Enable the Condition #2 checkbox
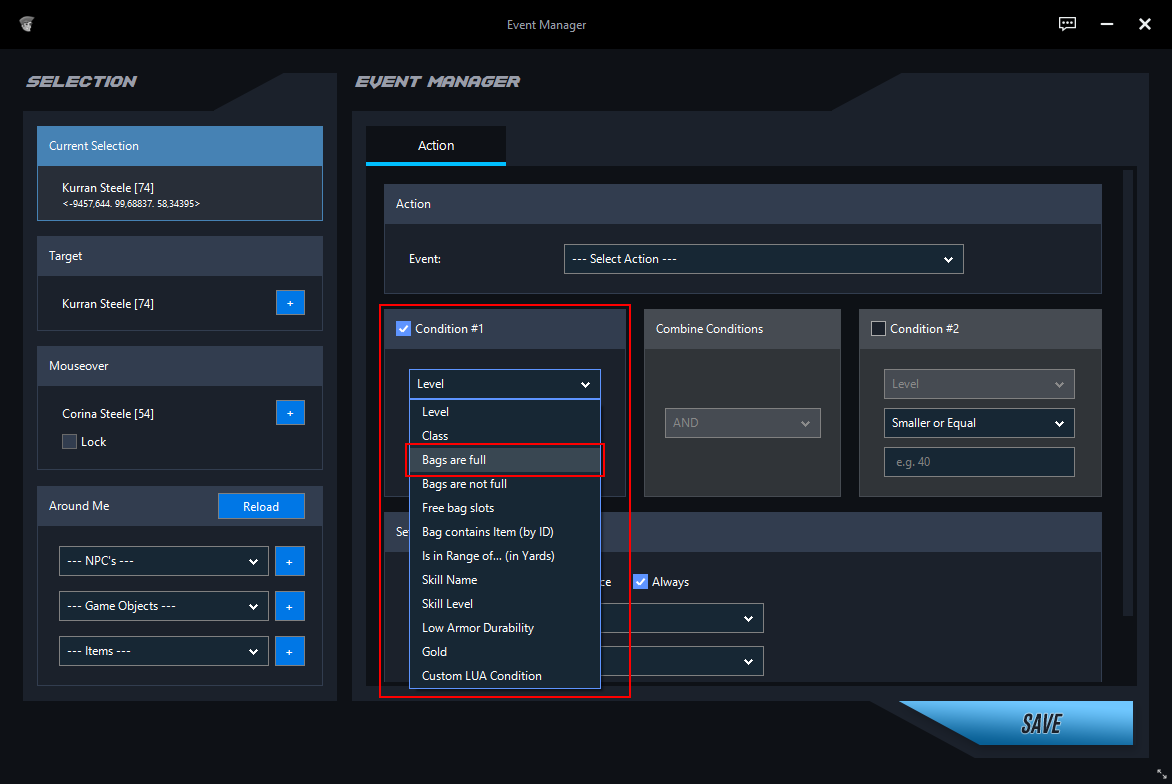 point(878,329)
